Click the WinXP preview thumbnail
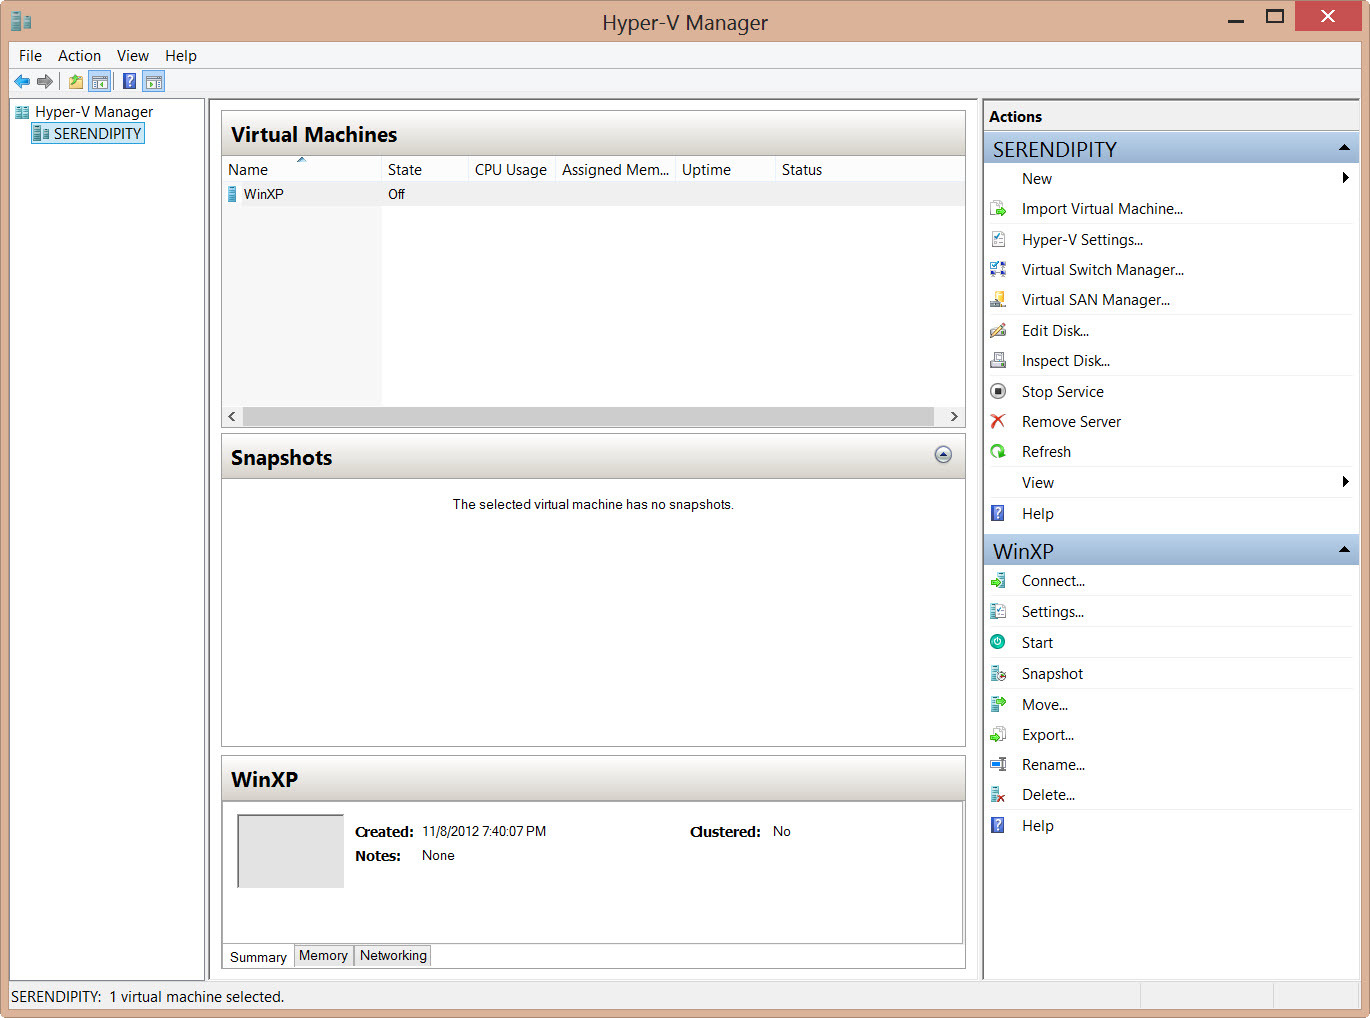1370x1018 pixels. pyautogui.click(x=291, y=851)
